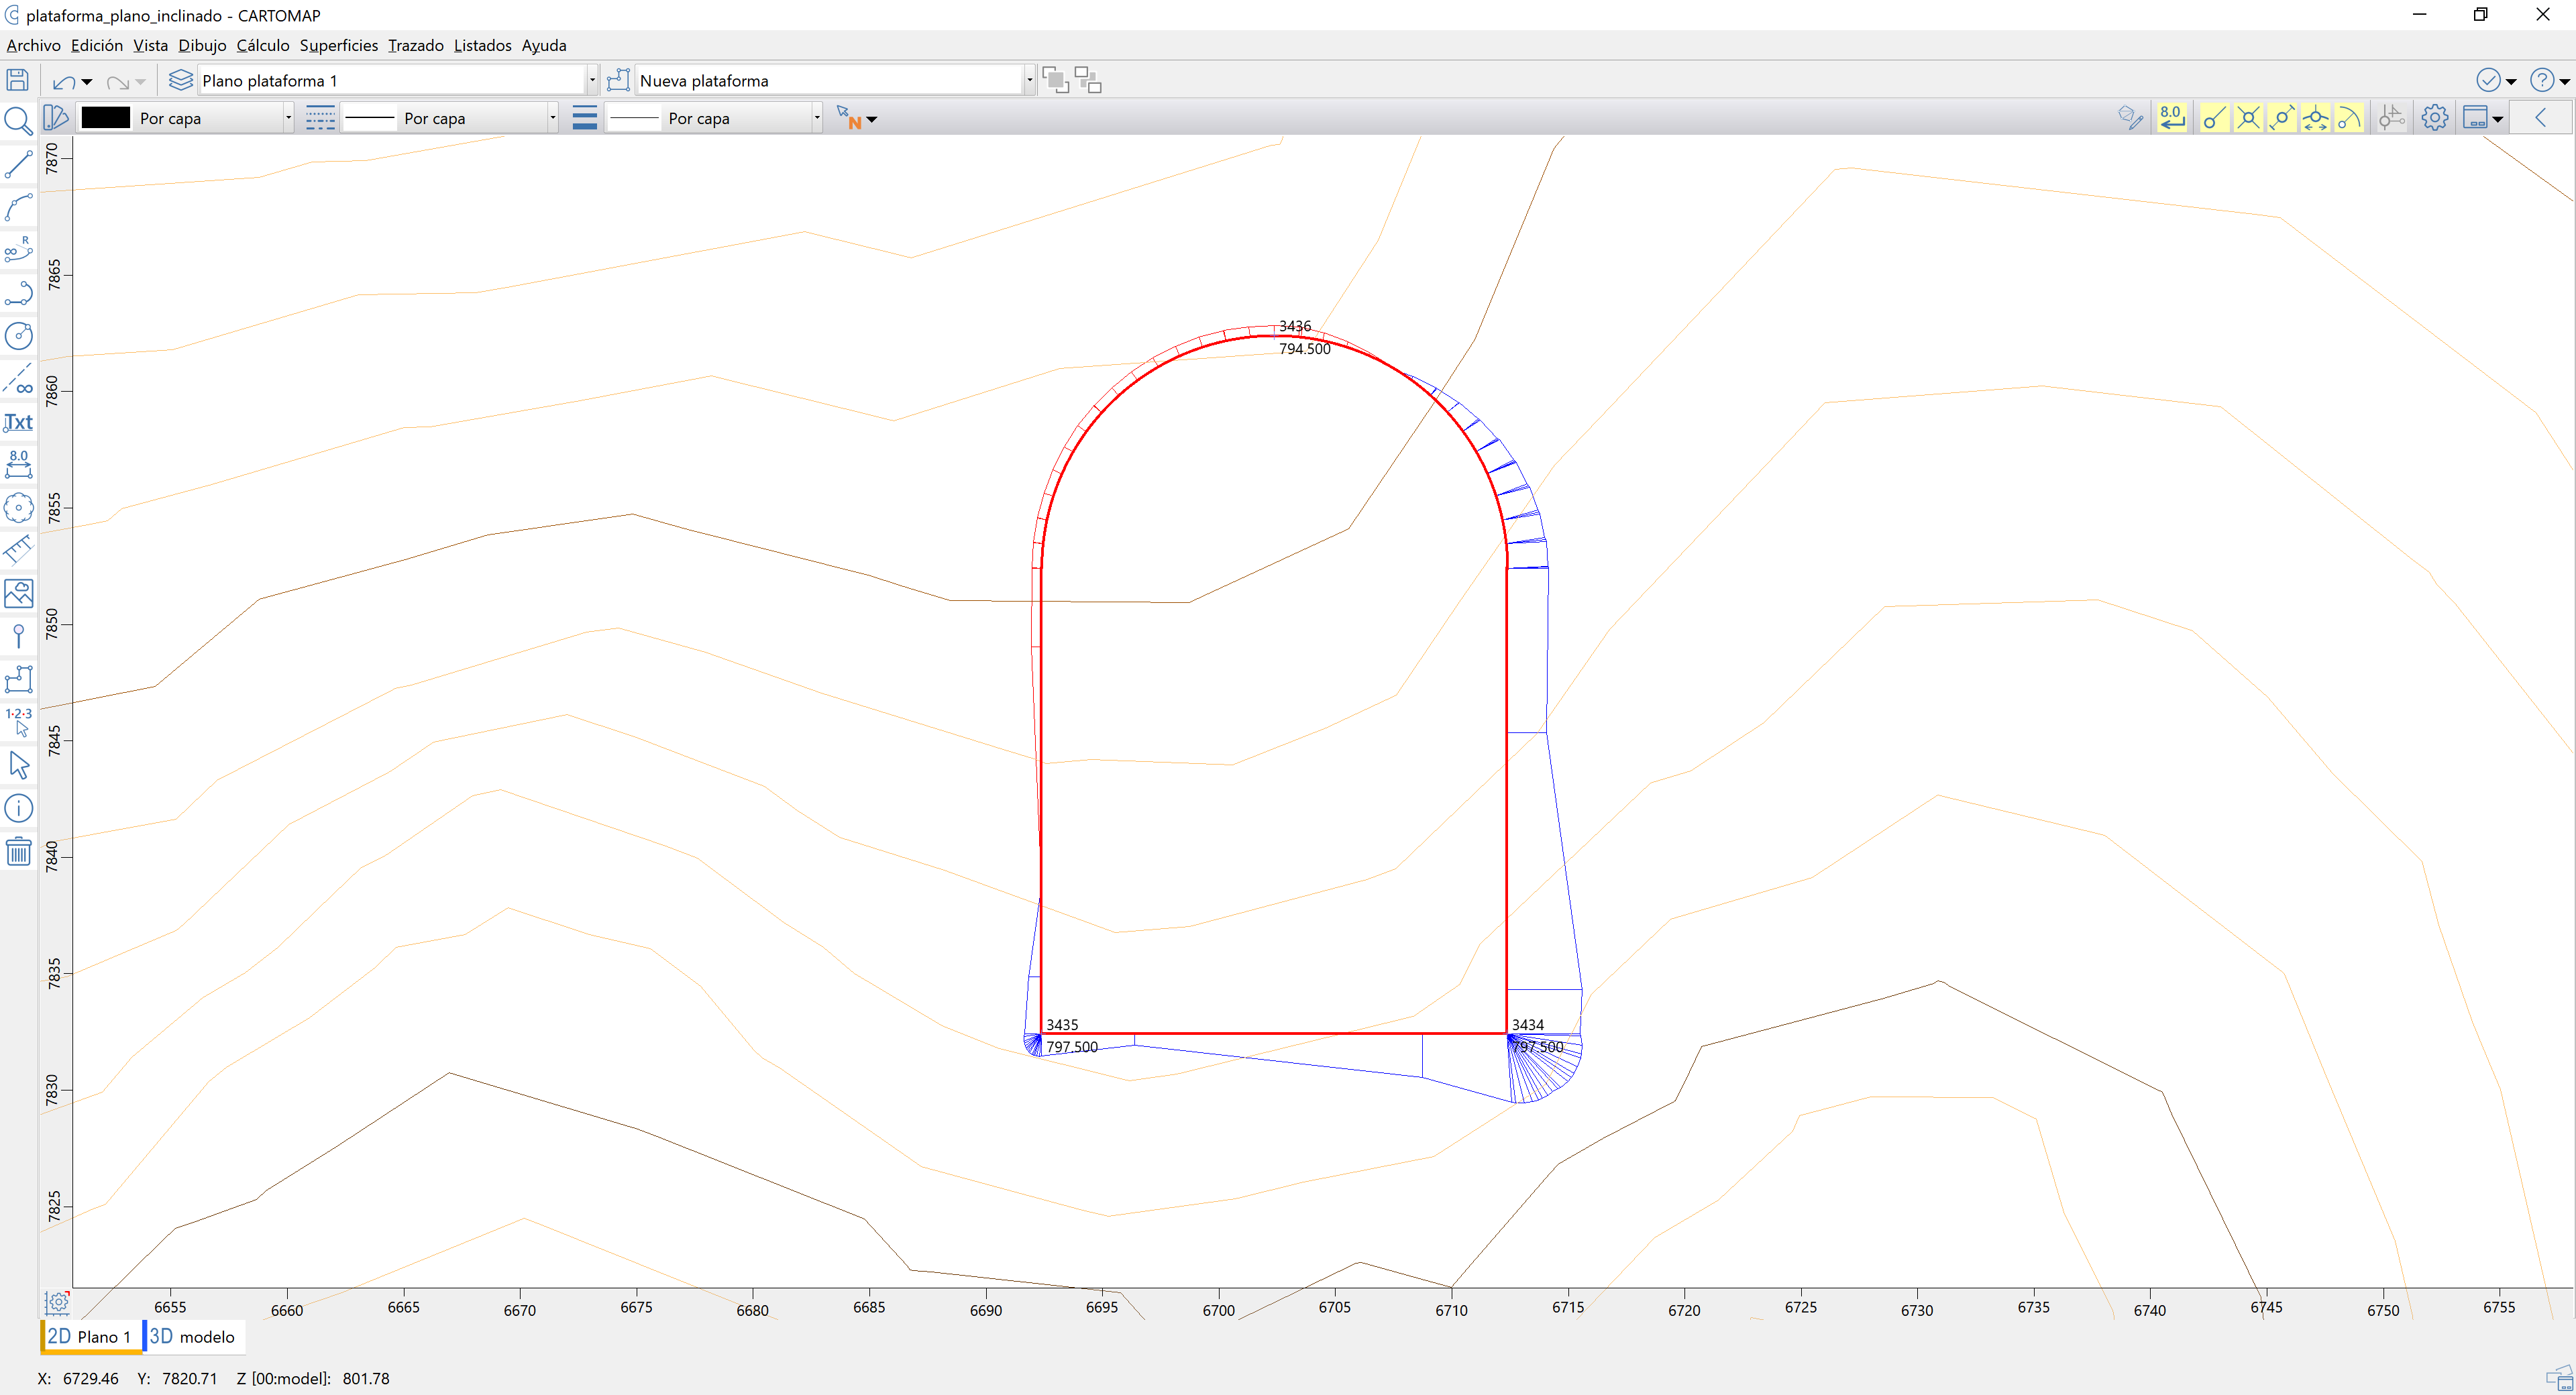The width and height of the screenshot is (2576, 1395).
Task: Open the Superficies menu
Action: pos(338,45)
